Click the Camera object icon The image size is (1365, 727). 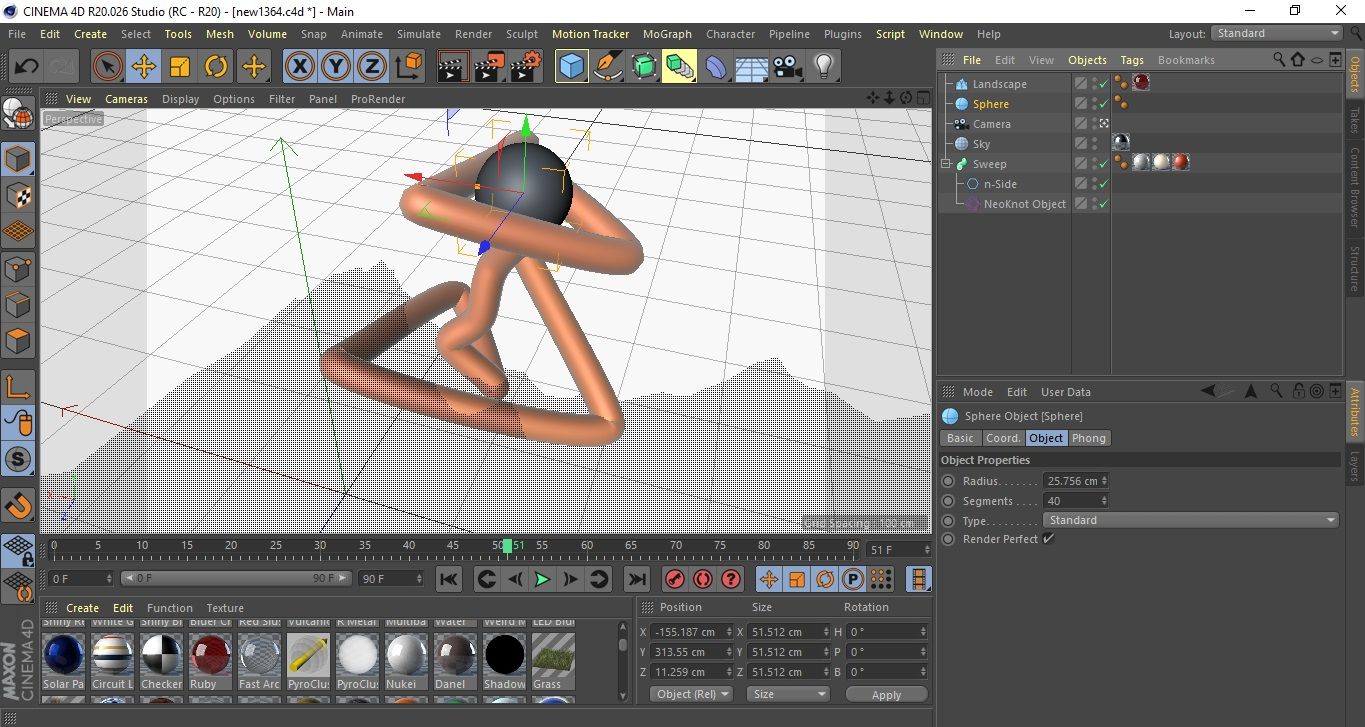point(788,67)
